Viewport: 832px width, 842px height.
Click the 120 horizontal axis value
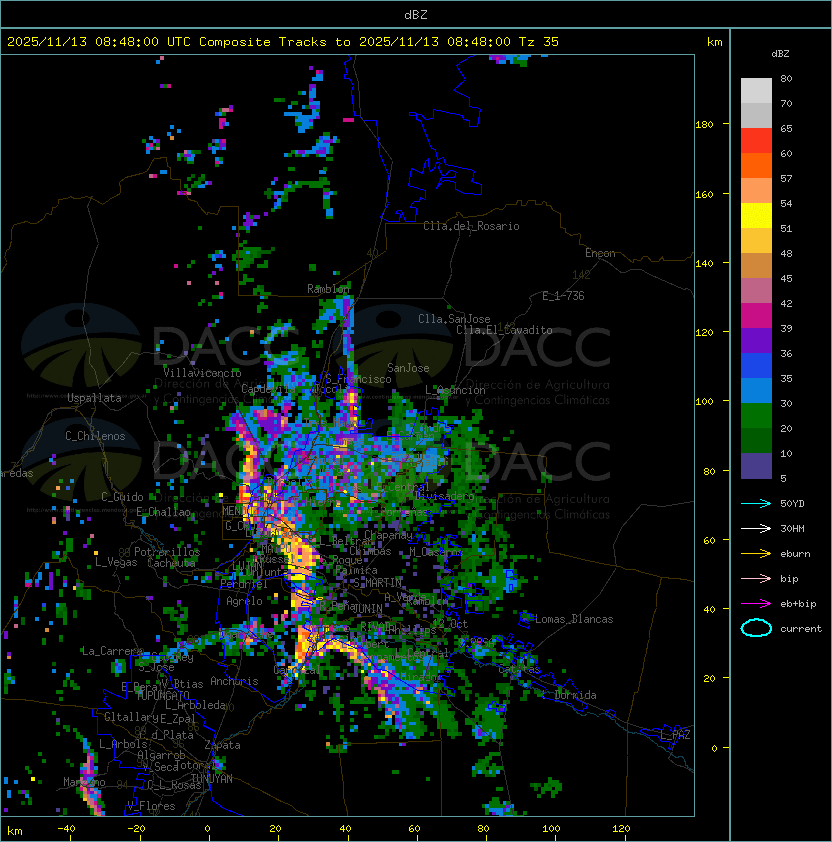tap(621, 829)
